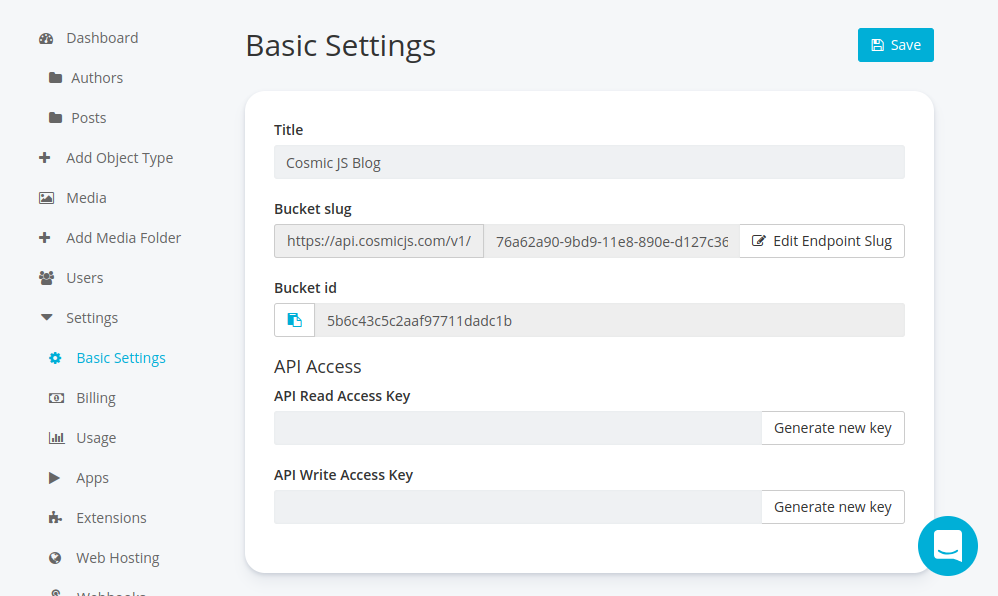Click the Web Hosting globe icon
This screenshot has width=998, height=596.
[56, 558]
